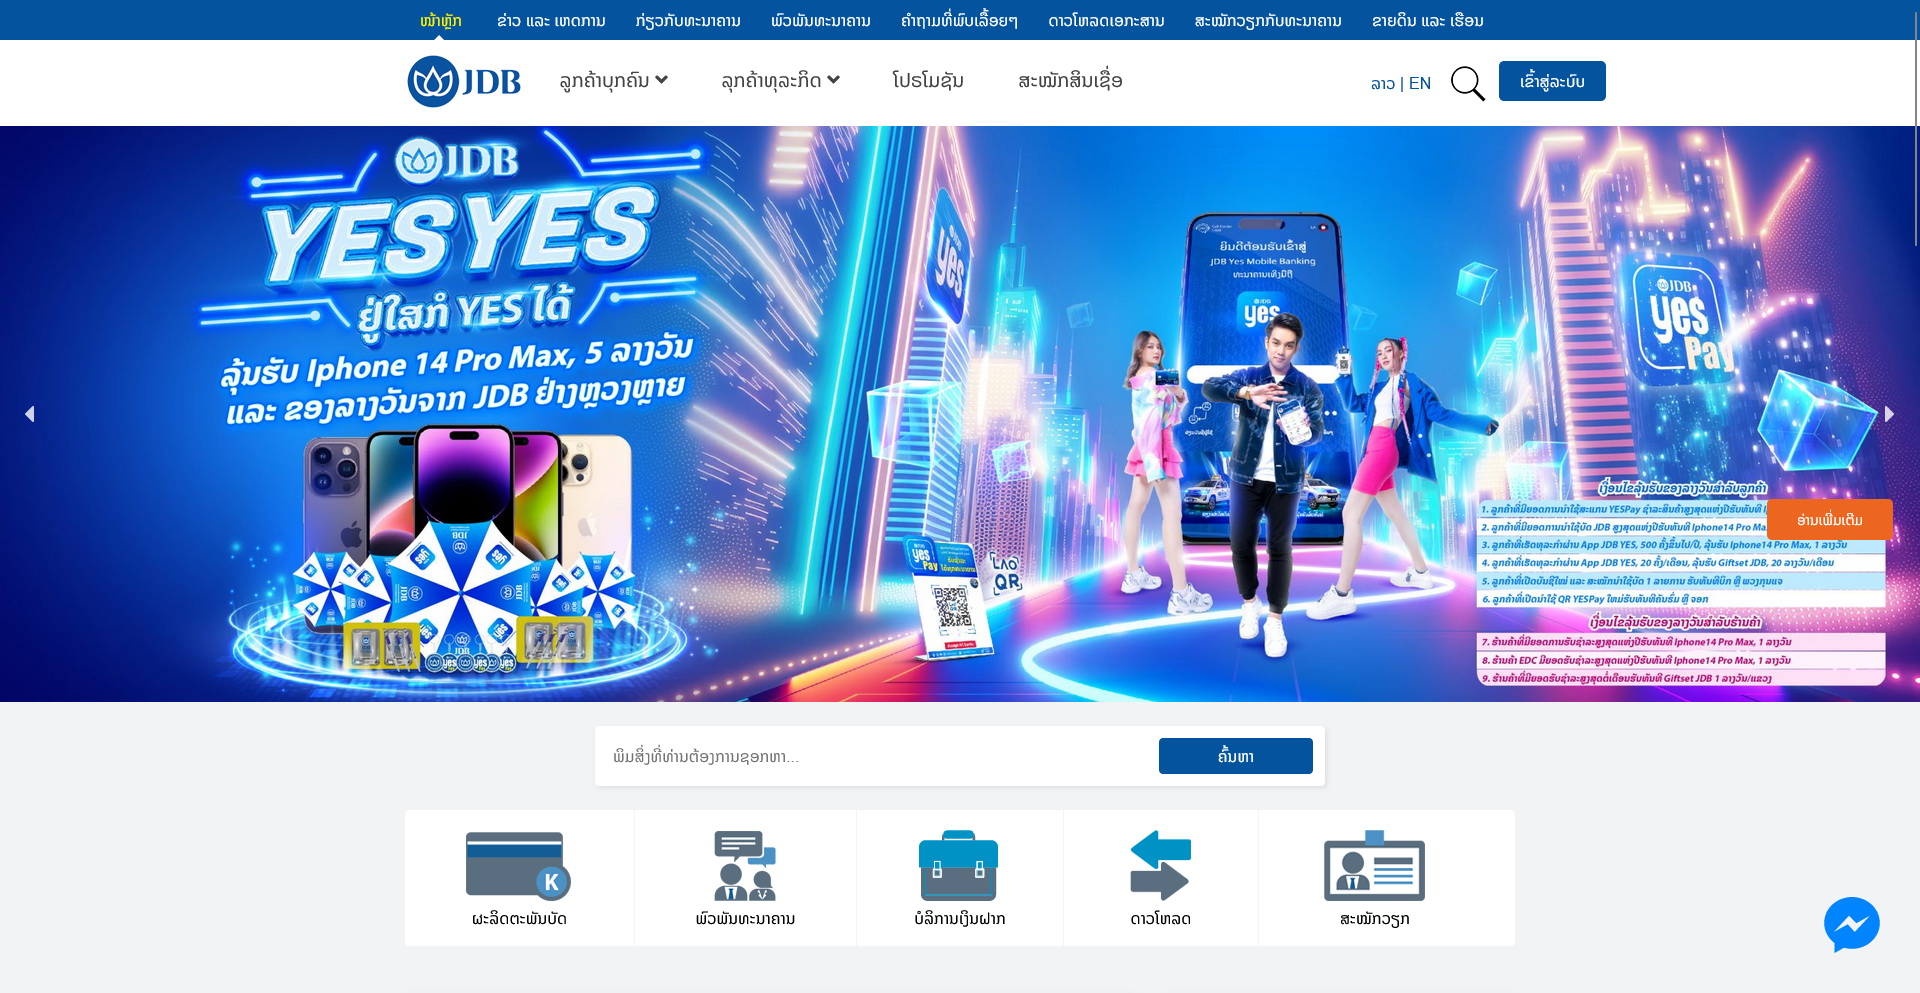Open the ໜ້າຫຼັກ home menu item

coord(440,19)
